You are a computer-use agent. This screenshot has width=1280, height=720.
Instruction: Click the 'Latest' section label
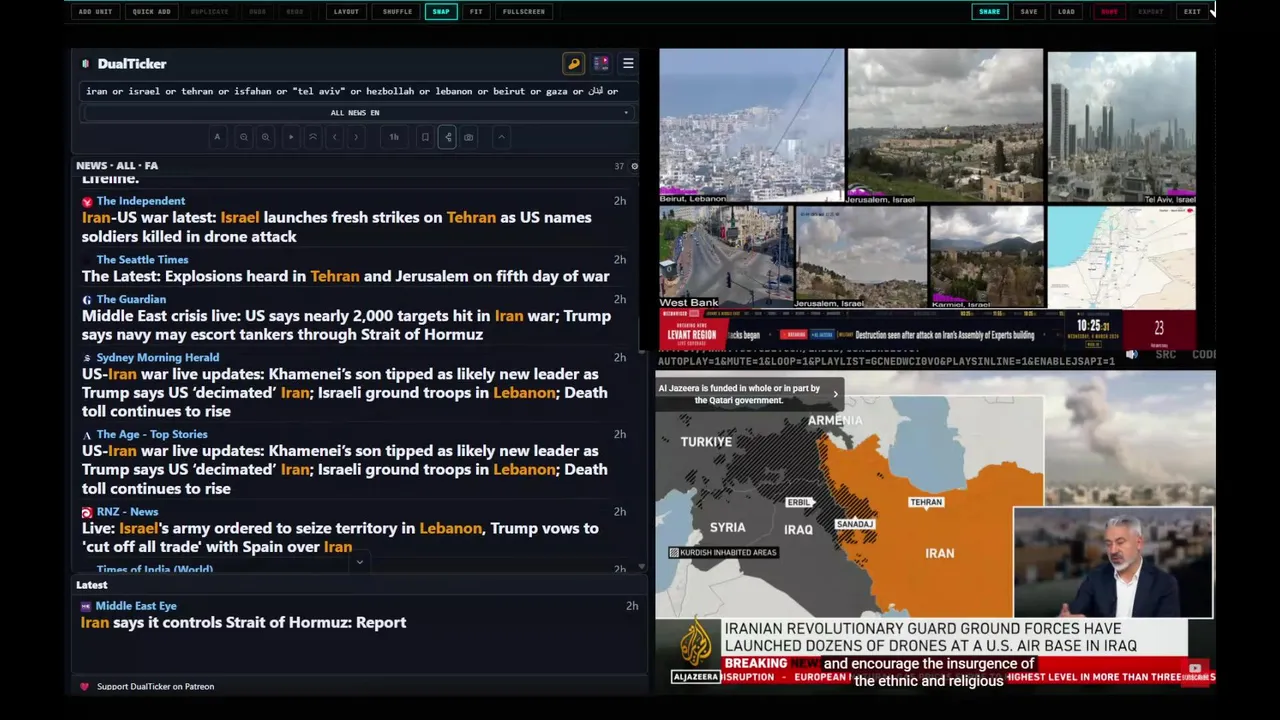(x=92, y=585)
